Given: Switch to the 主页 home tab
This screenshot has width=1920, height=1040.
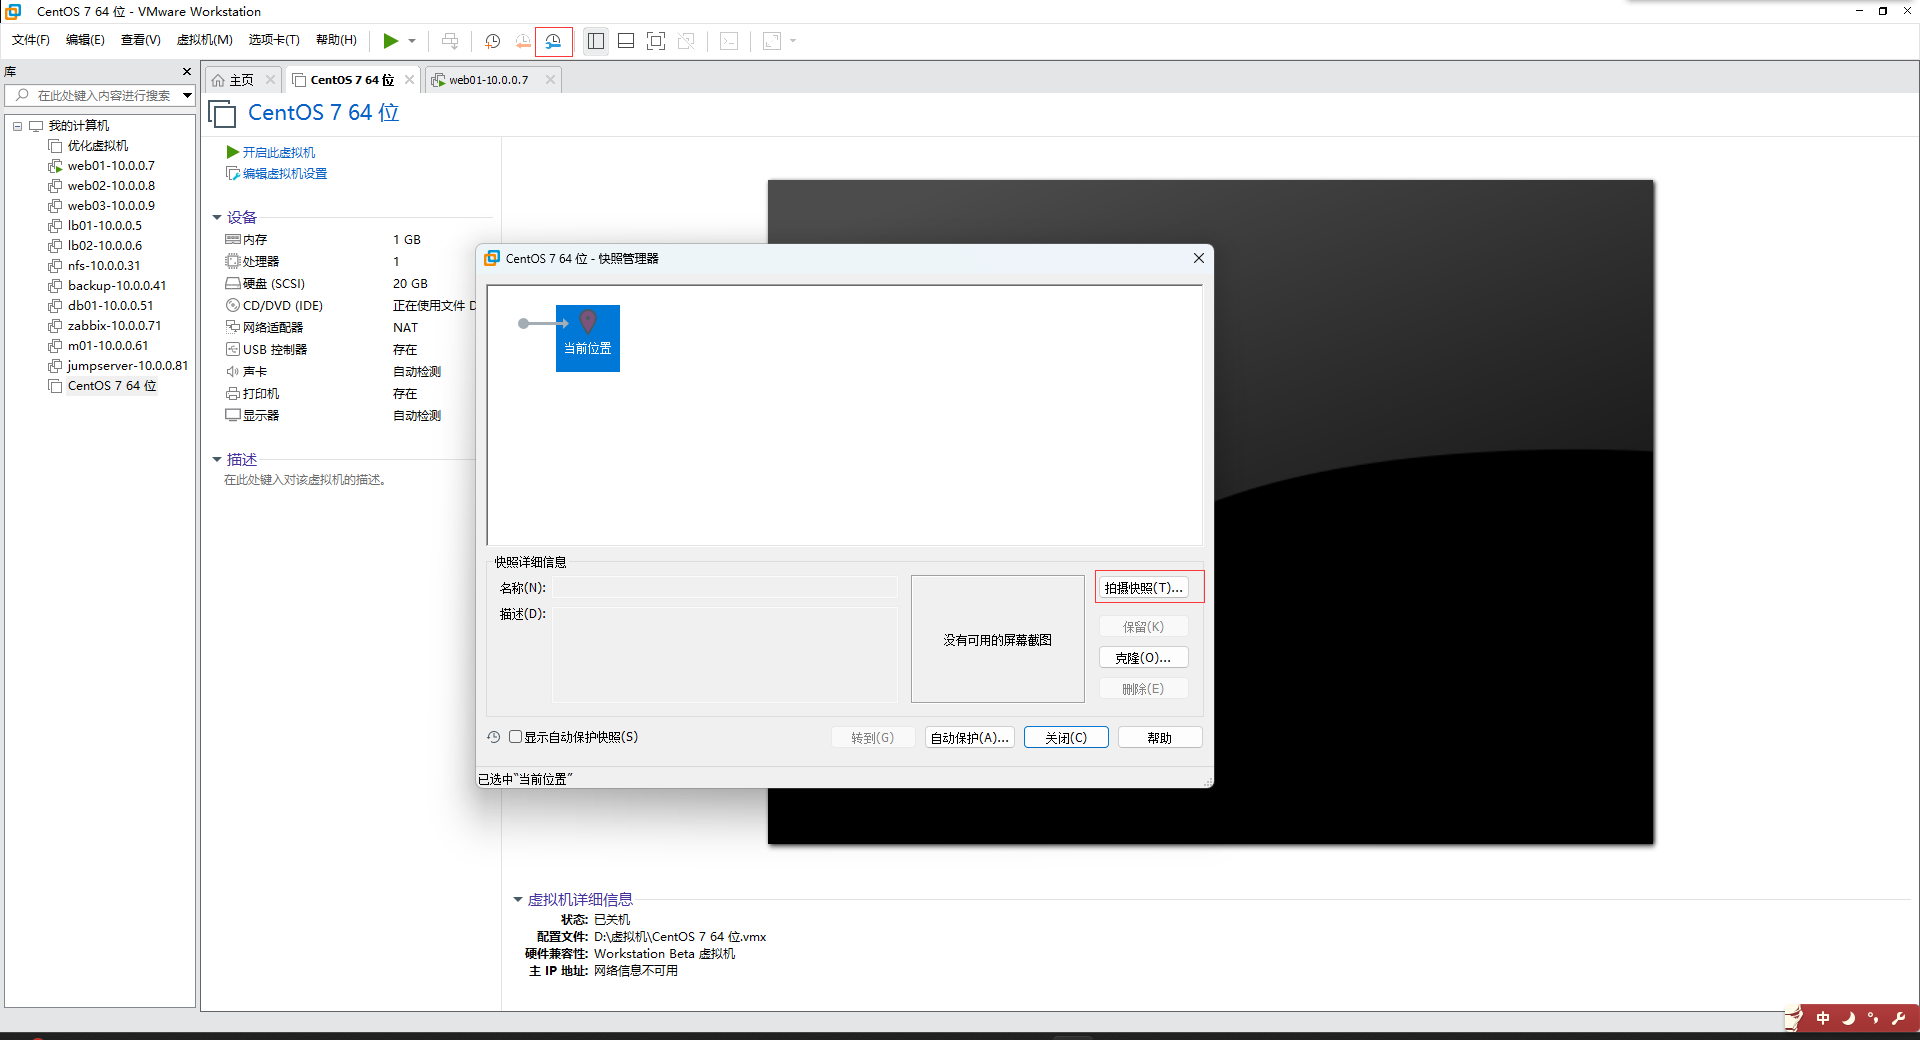Looking at the screenshot, I should (241, 80).
